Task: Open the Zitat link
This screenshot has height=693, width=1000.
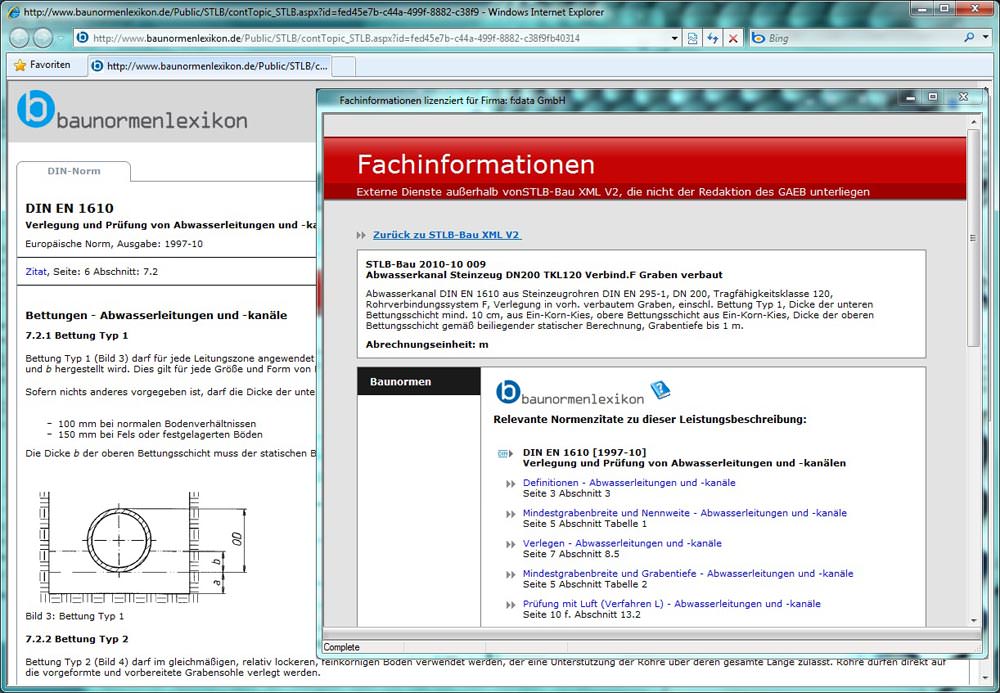Action: pos(36,272)
